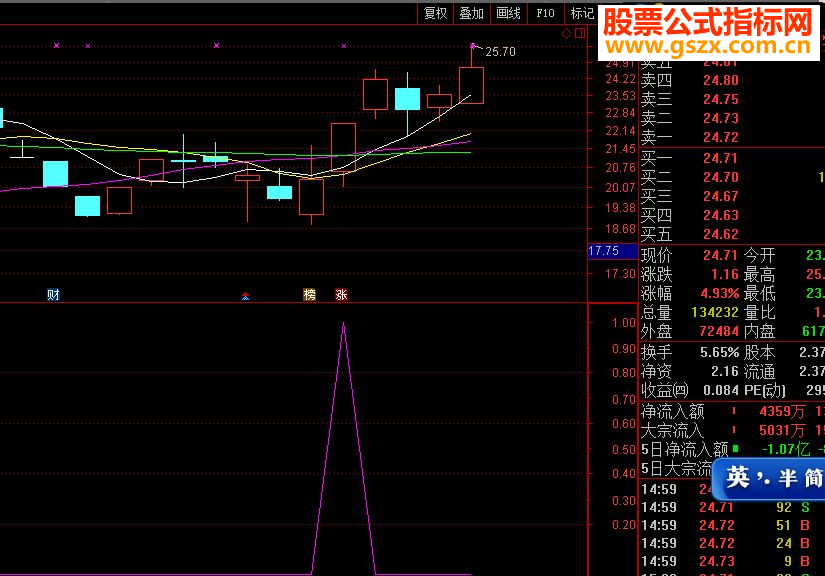Click the 标记 mark button
The width and height of the screenshot is (825, 576).
click(582, 13)
